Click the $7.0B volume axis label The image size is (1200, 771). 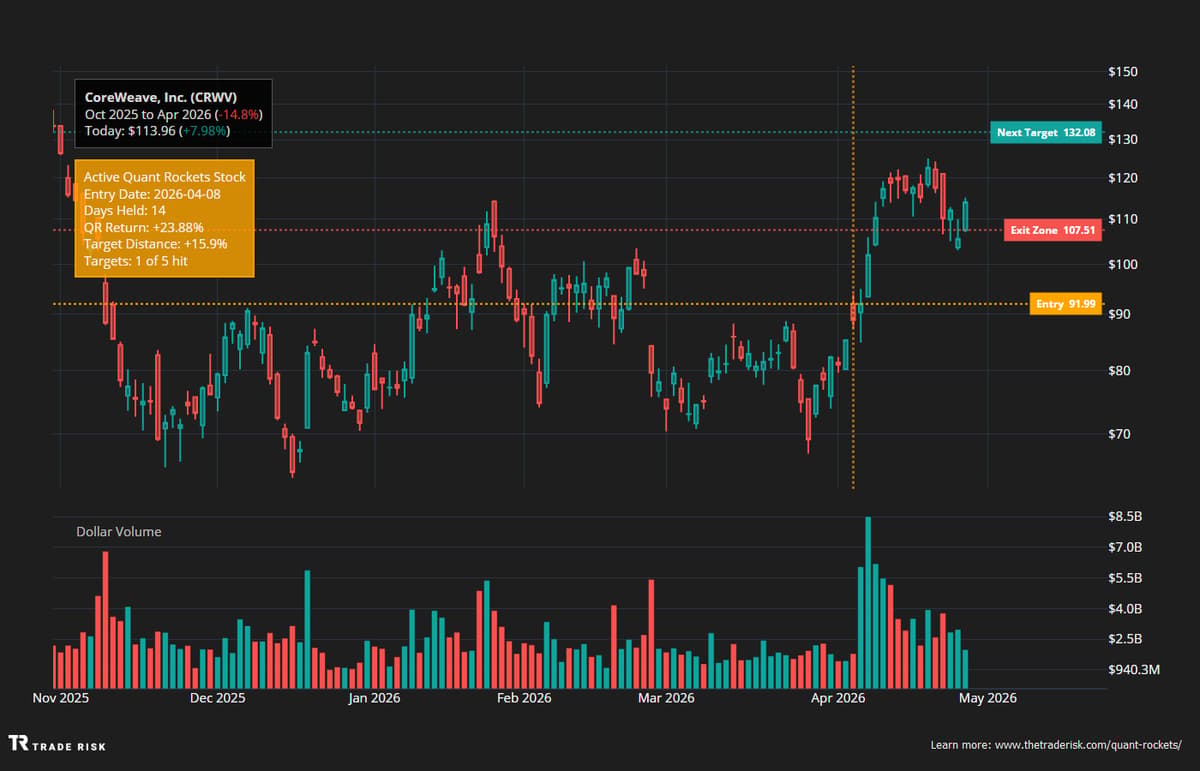pos(1124,547)
